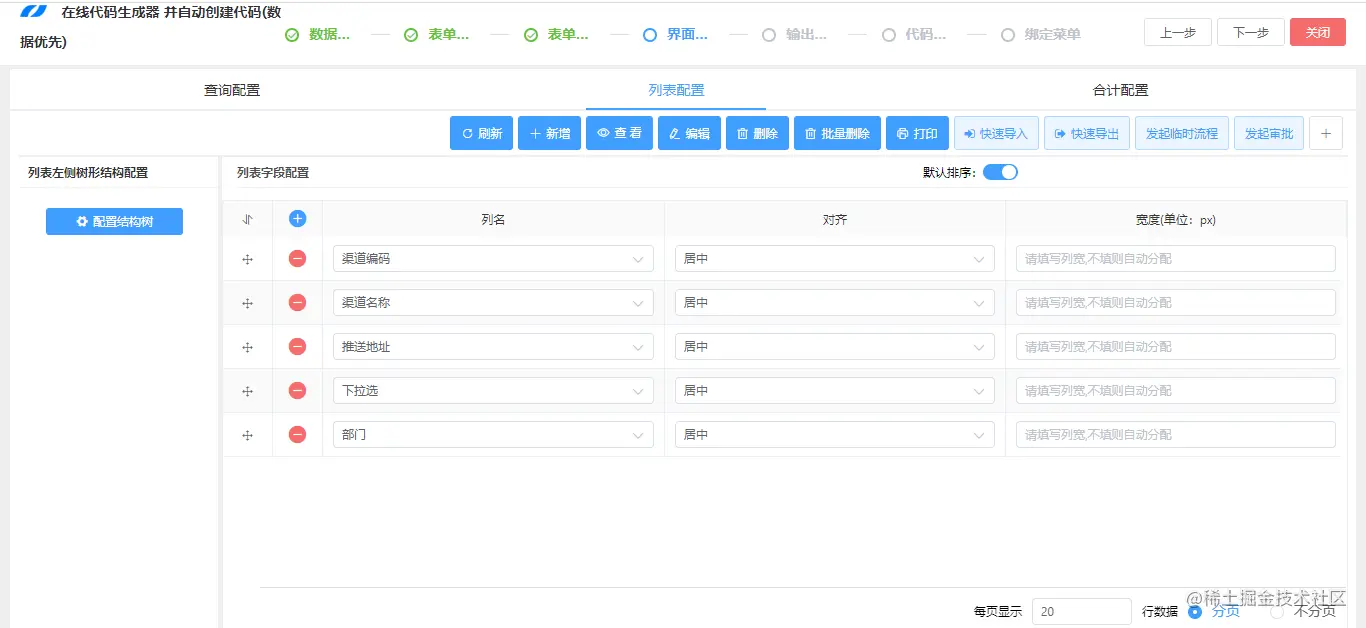Viewport: 1366px width, 628px height.
Task: Click the blue plus icon to add column
Action: [x=297, y=218]
